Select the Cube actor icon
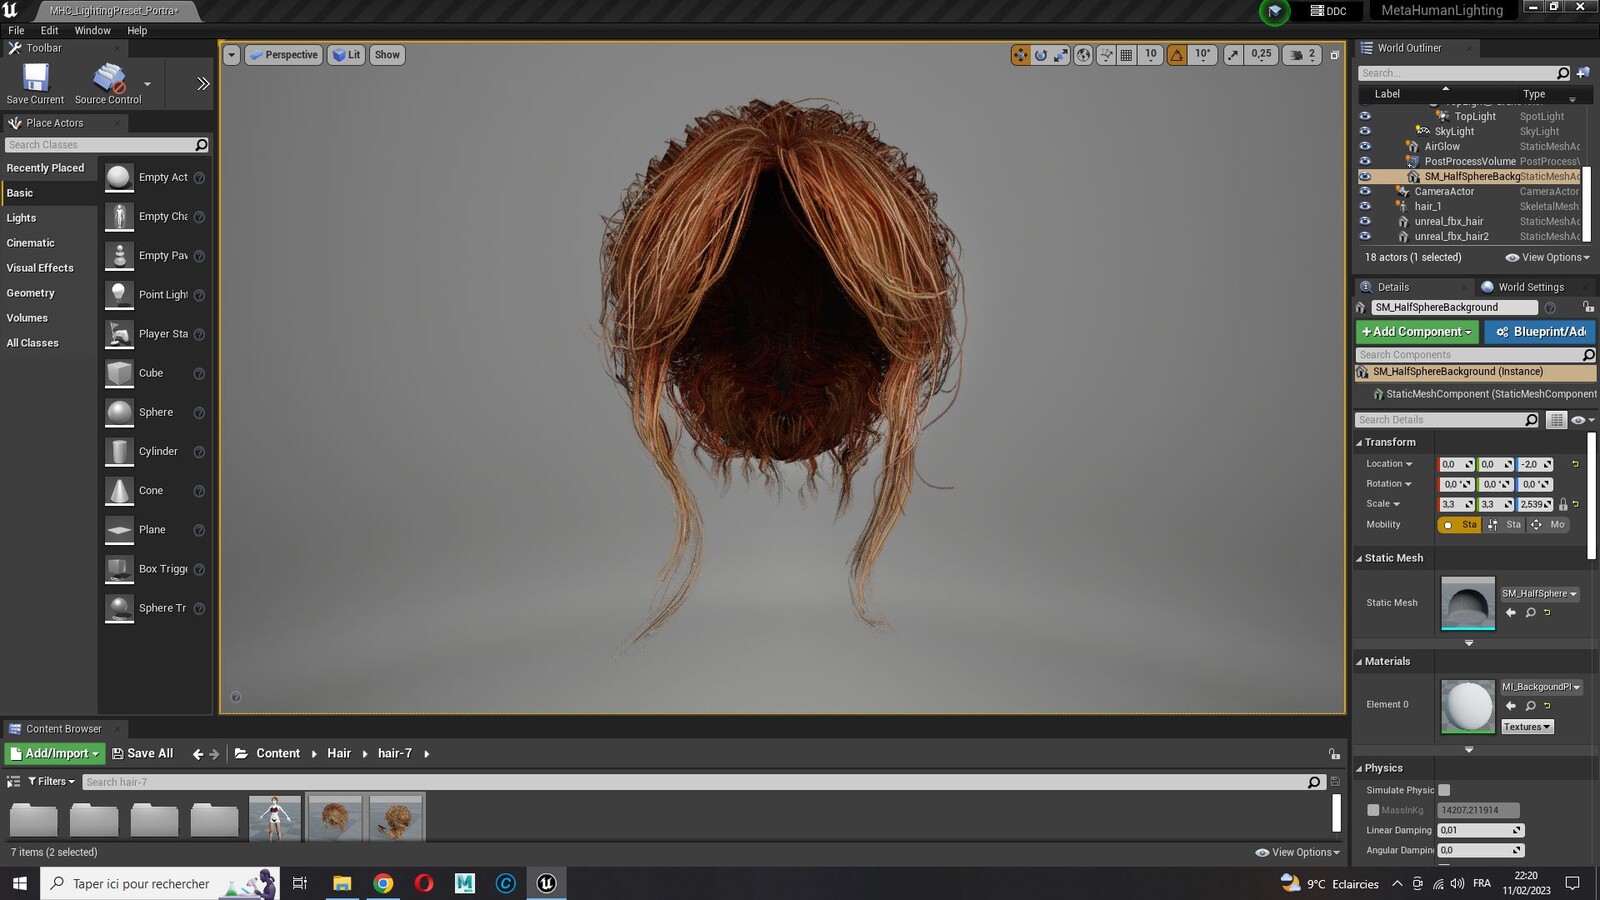The height and width of the screenshot is (900, 1600). 119,373
